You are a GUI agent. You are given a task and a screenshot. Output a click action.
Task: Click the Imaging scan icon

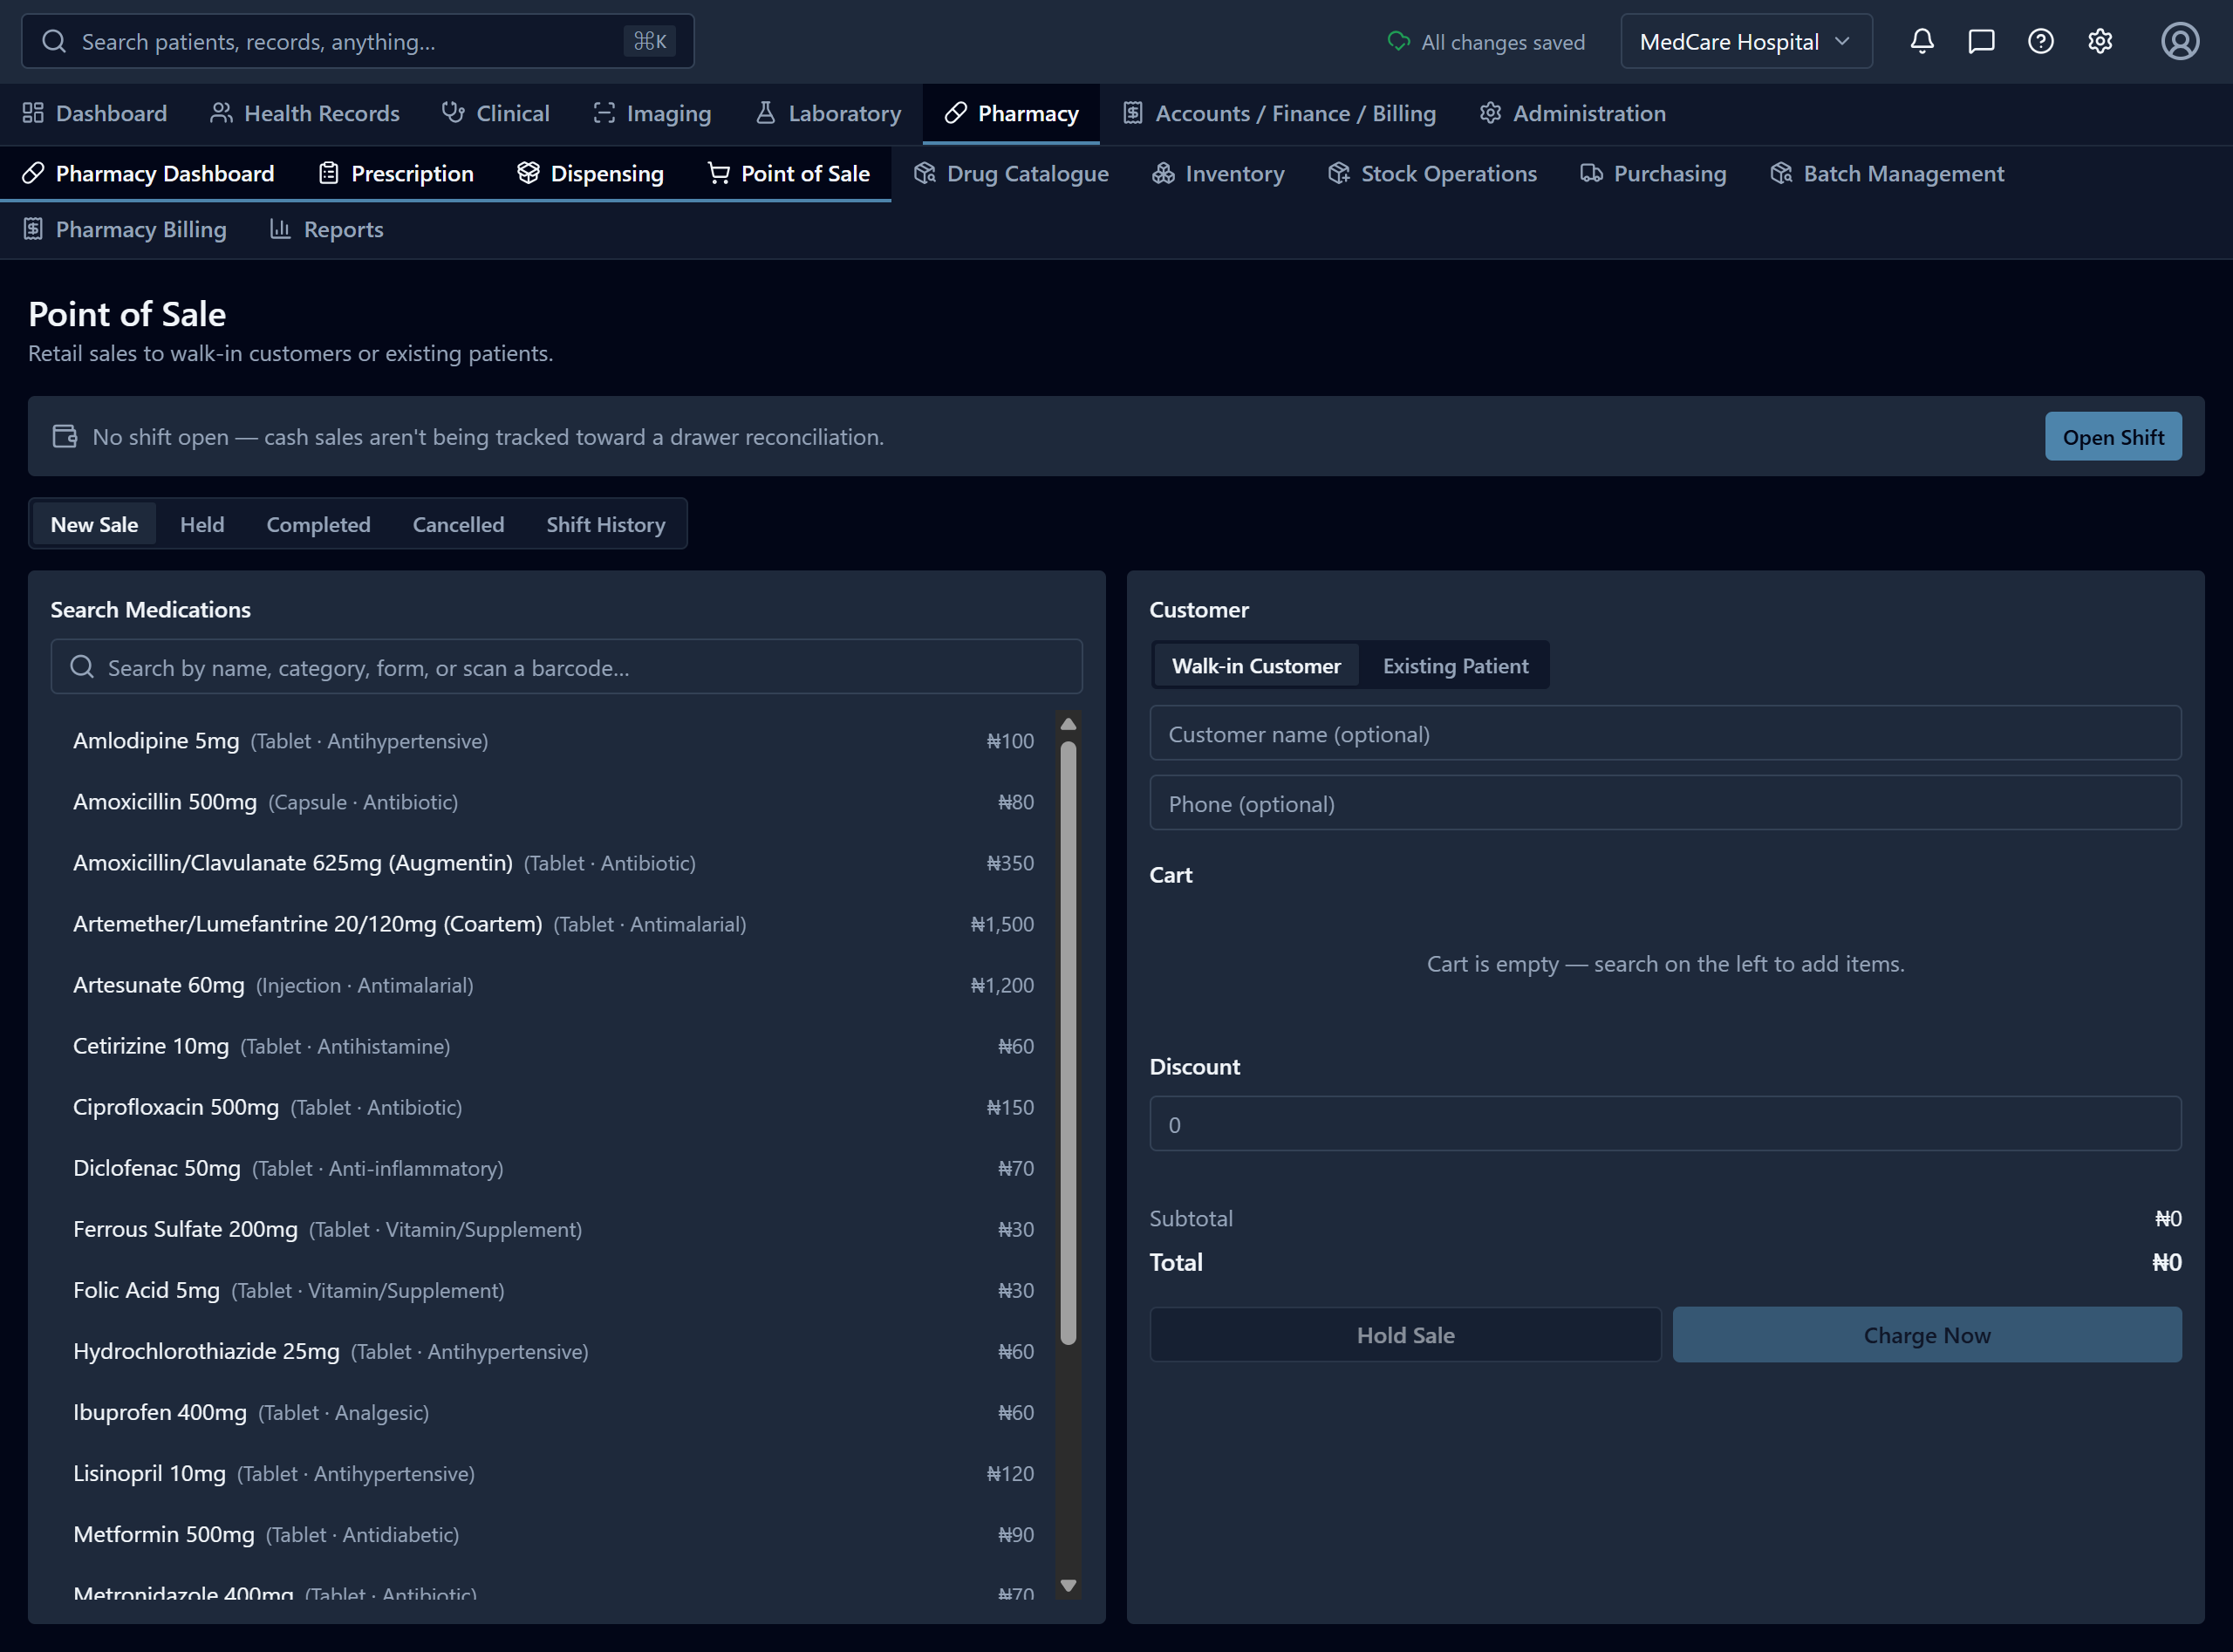[x=603, y=113]
